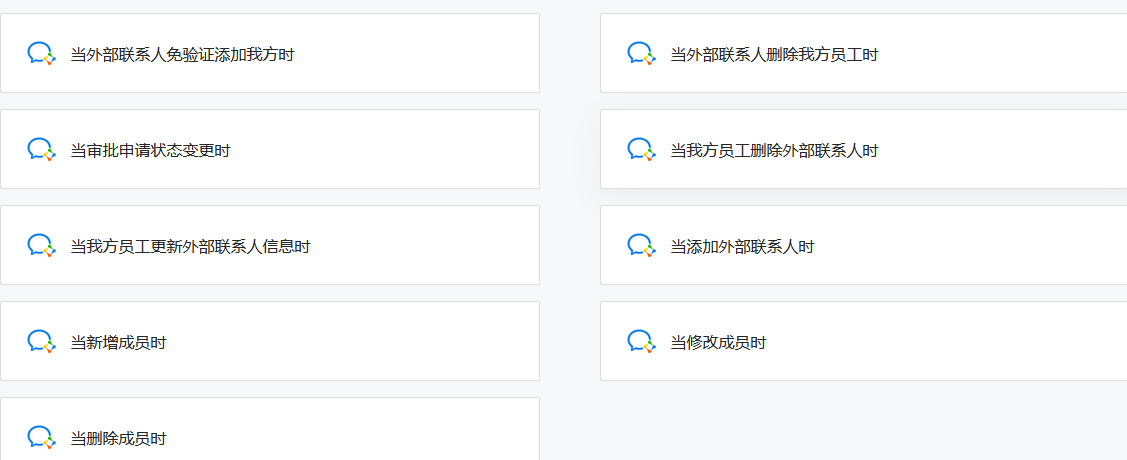The height and width of the screenshot is (460, 1127).
Task: Choose the 当新增成员时 trigger label
Action: [x=119, y=343]
